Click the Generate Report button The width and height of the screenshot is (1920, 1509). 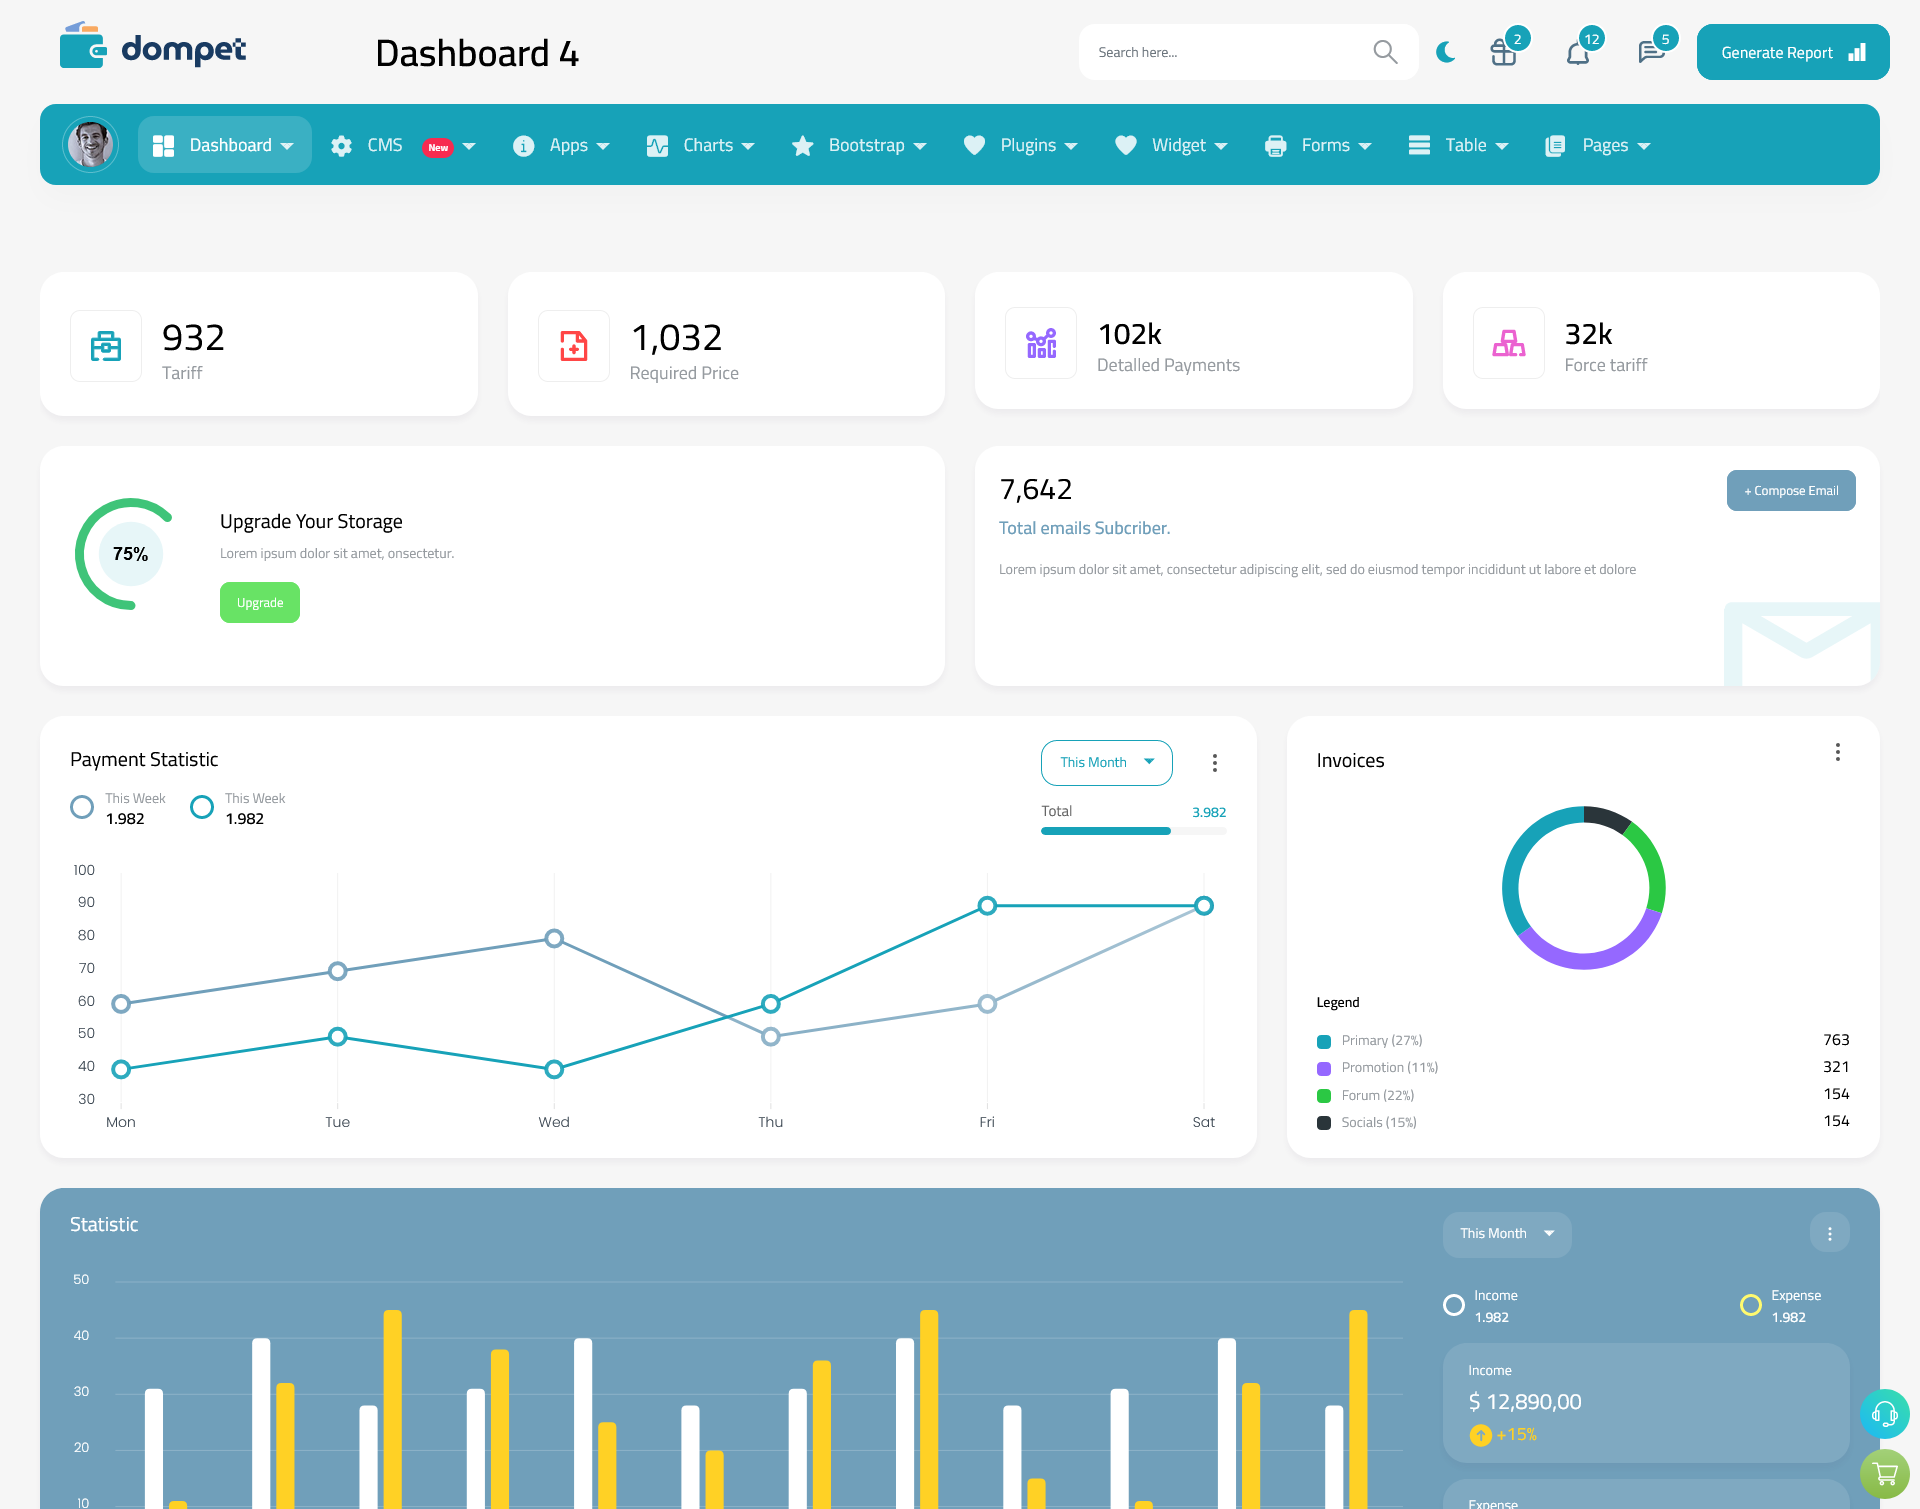pos(1791,51)
